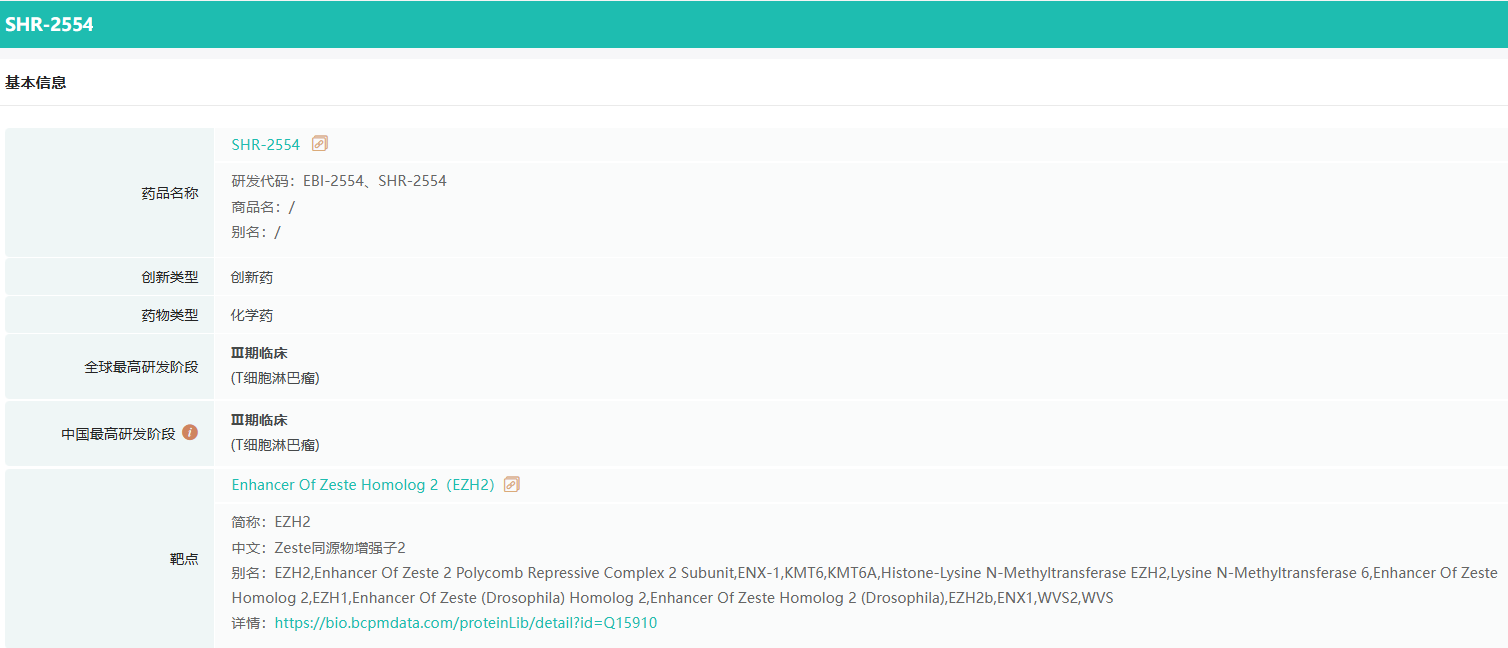Click (T细胞淋巴瘤) under 中国最高研发阶段
1508x648 pixels.
pos(275,445)
